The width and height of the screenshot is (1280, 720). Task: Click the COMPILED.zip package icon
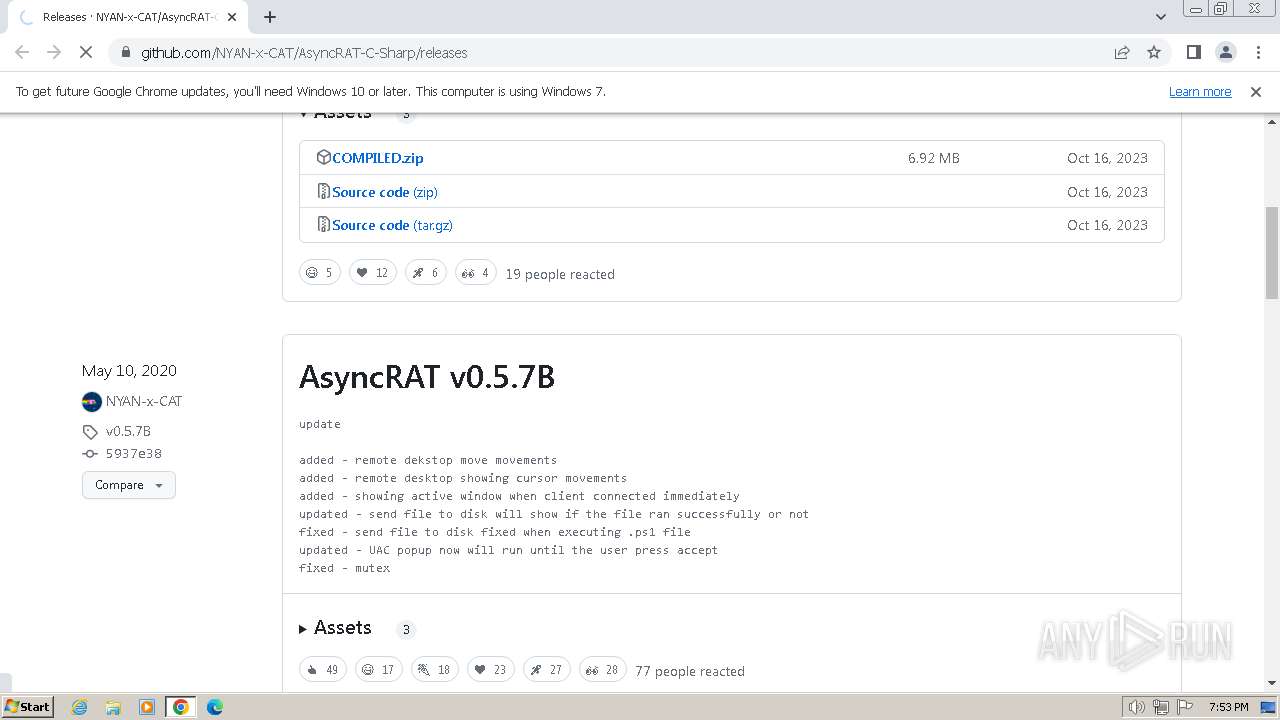[324, 157]
